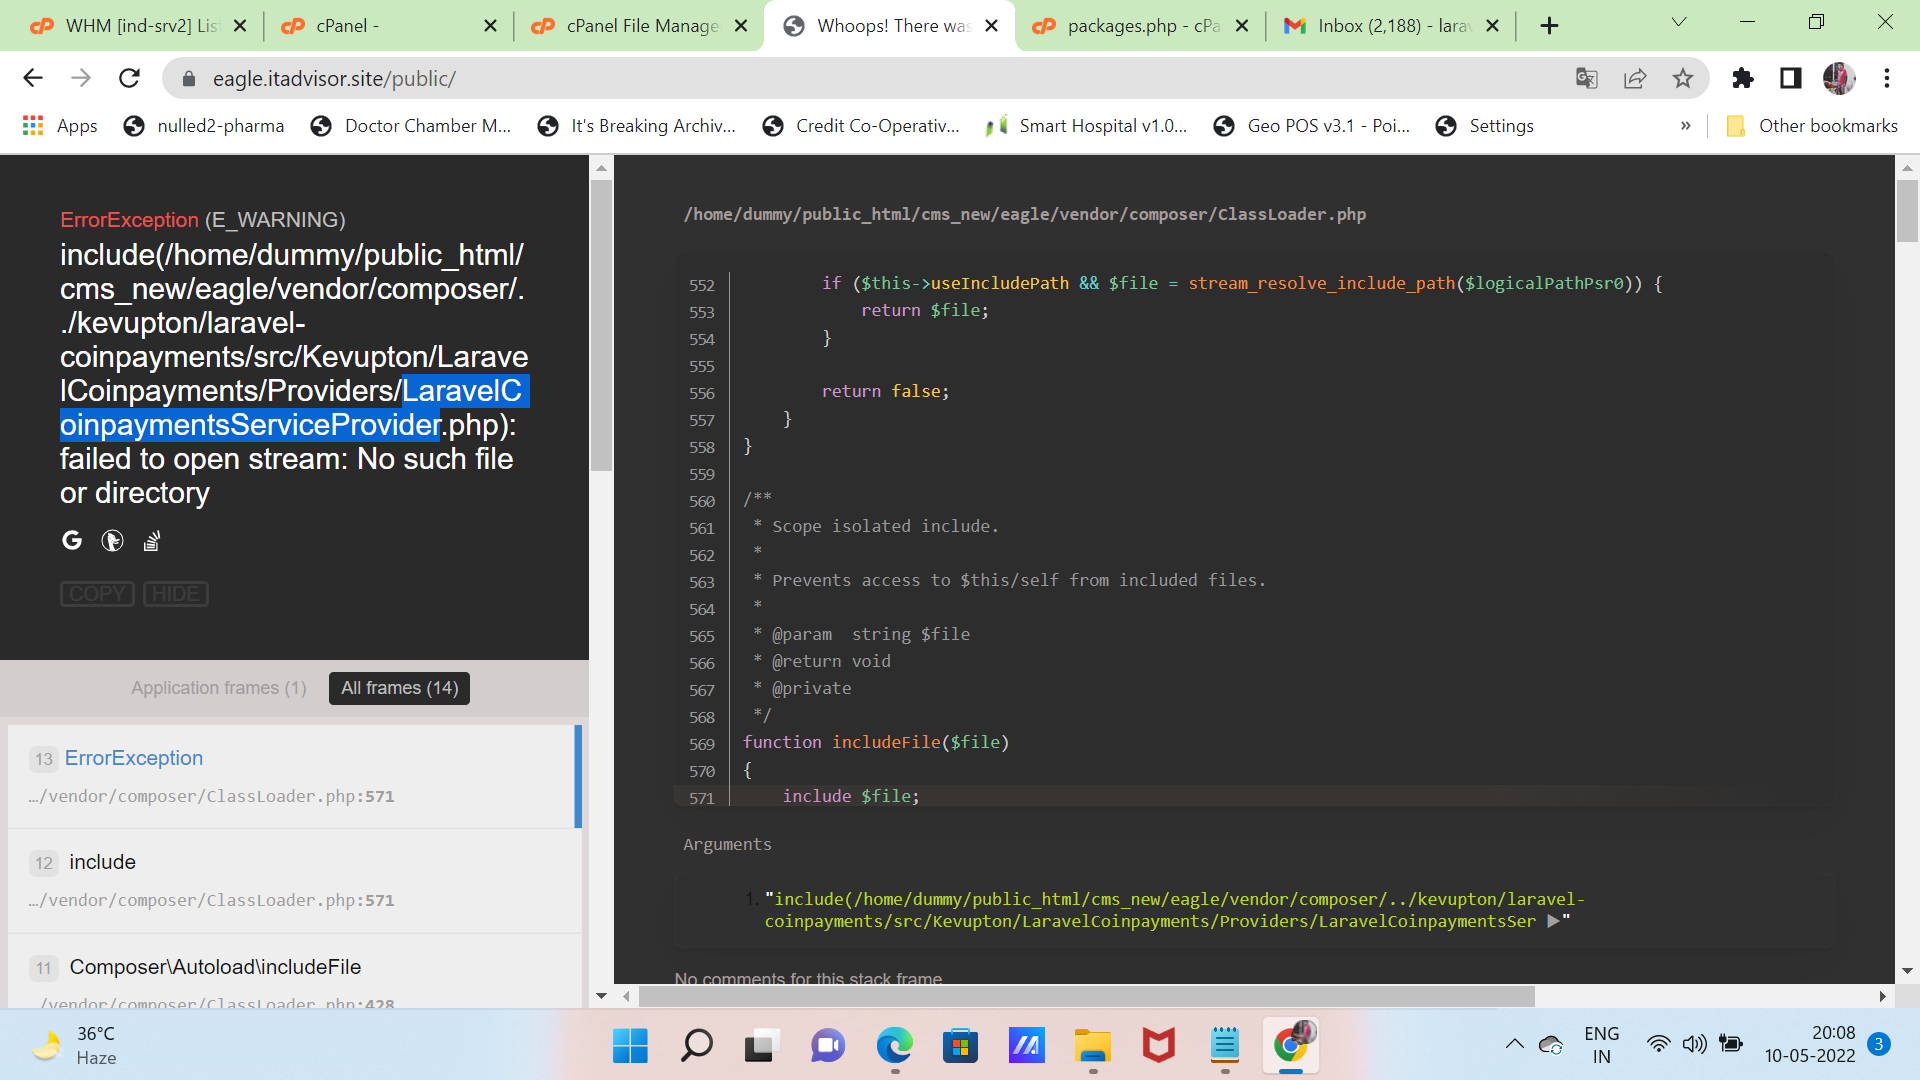Open the weather widget showing 36°C Haze
This screenshot has height=1080, width=1920.
click(x=75, y=1045)
